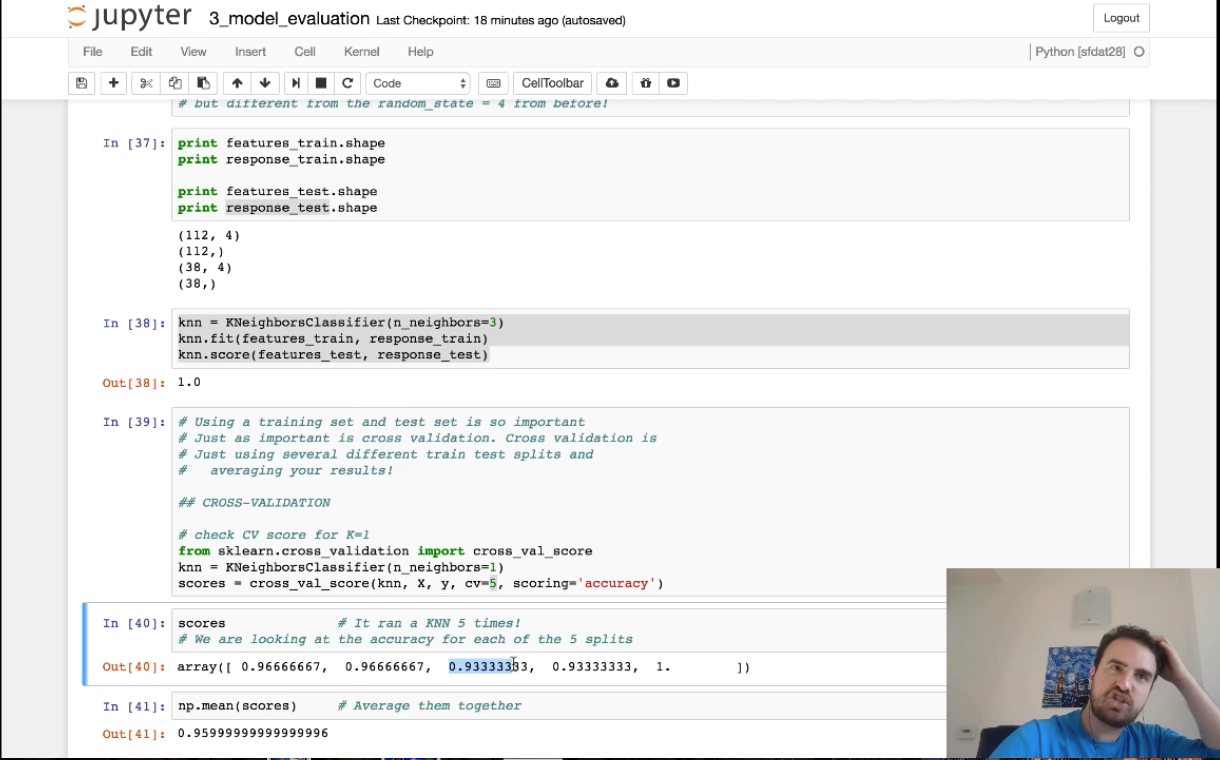Open the Code cell type dropdown
This screenshot has width=1220, height=760.
click(x=417, y=83)
